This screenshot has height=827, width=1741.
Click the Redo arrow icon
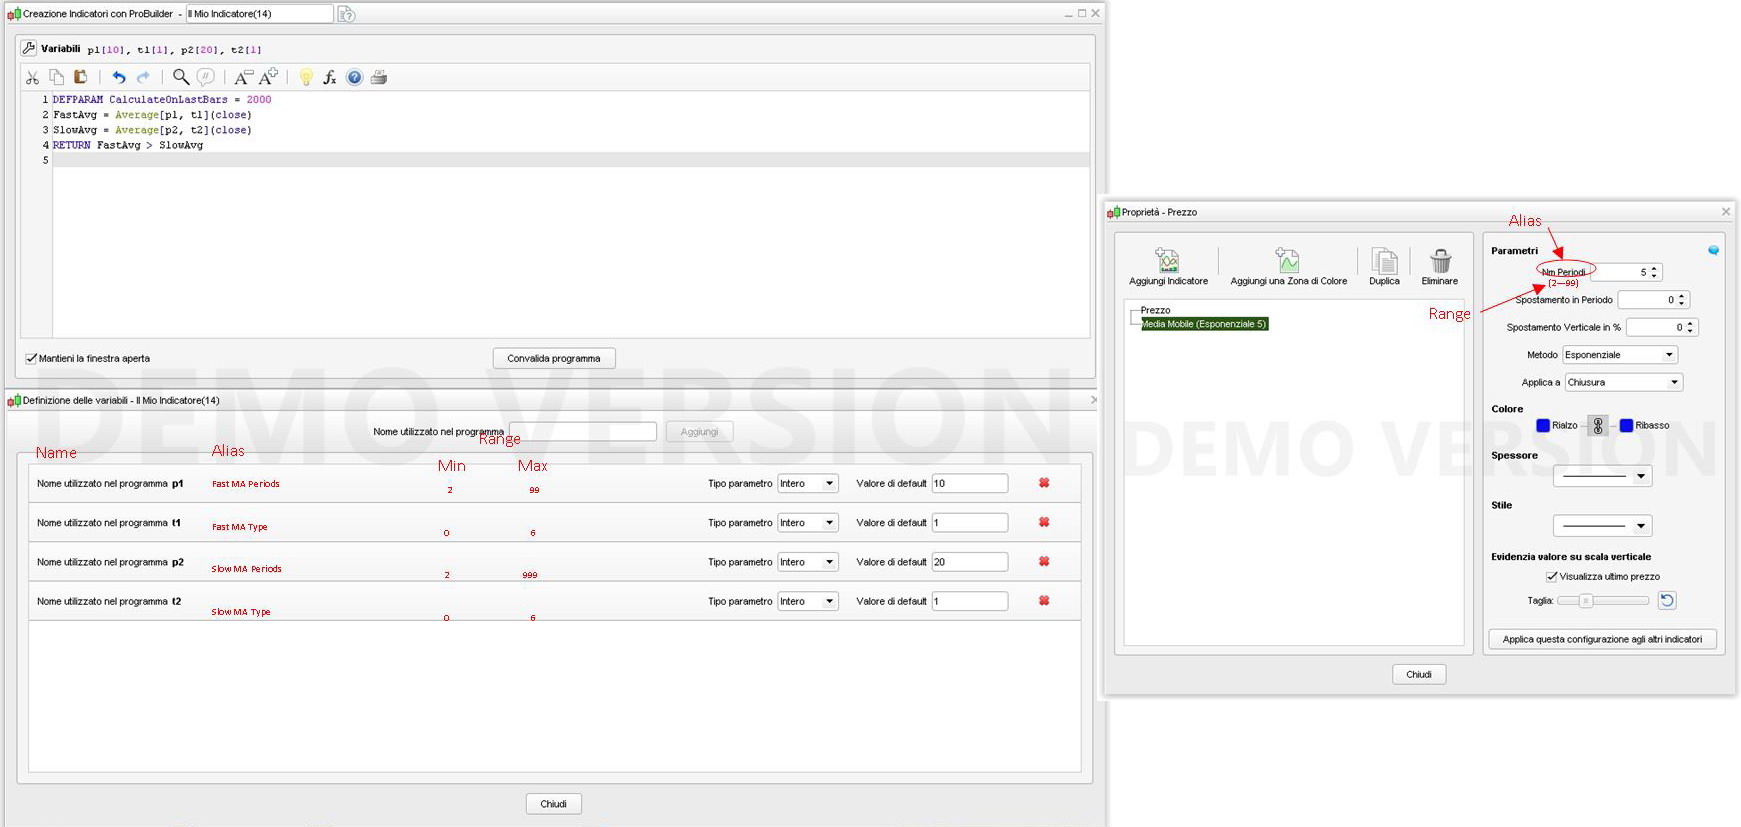click(143, 77)
